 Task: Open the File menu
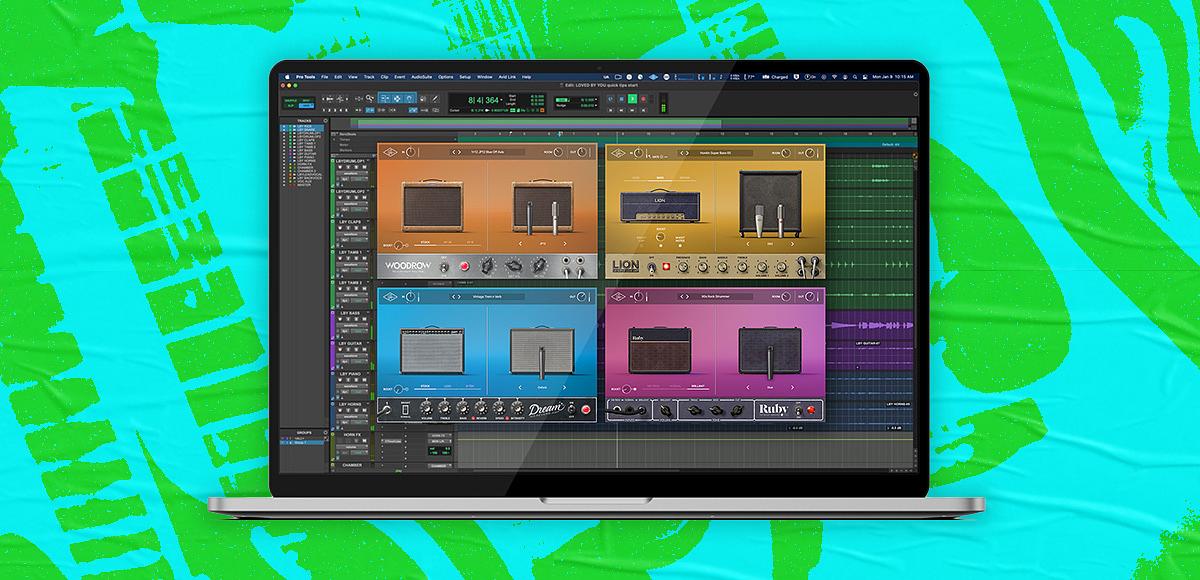324,77
